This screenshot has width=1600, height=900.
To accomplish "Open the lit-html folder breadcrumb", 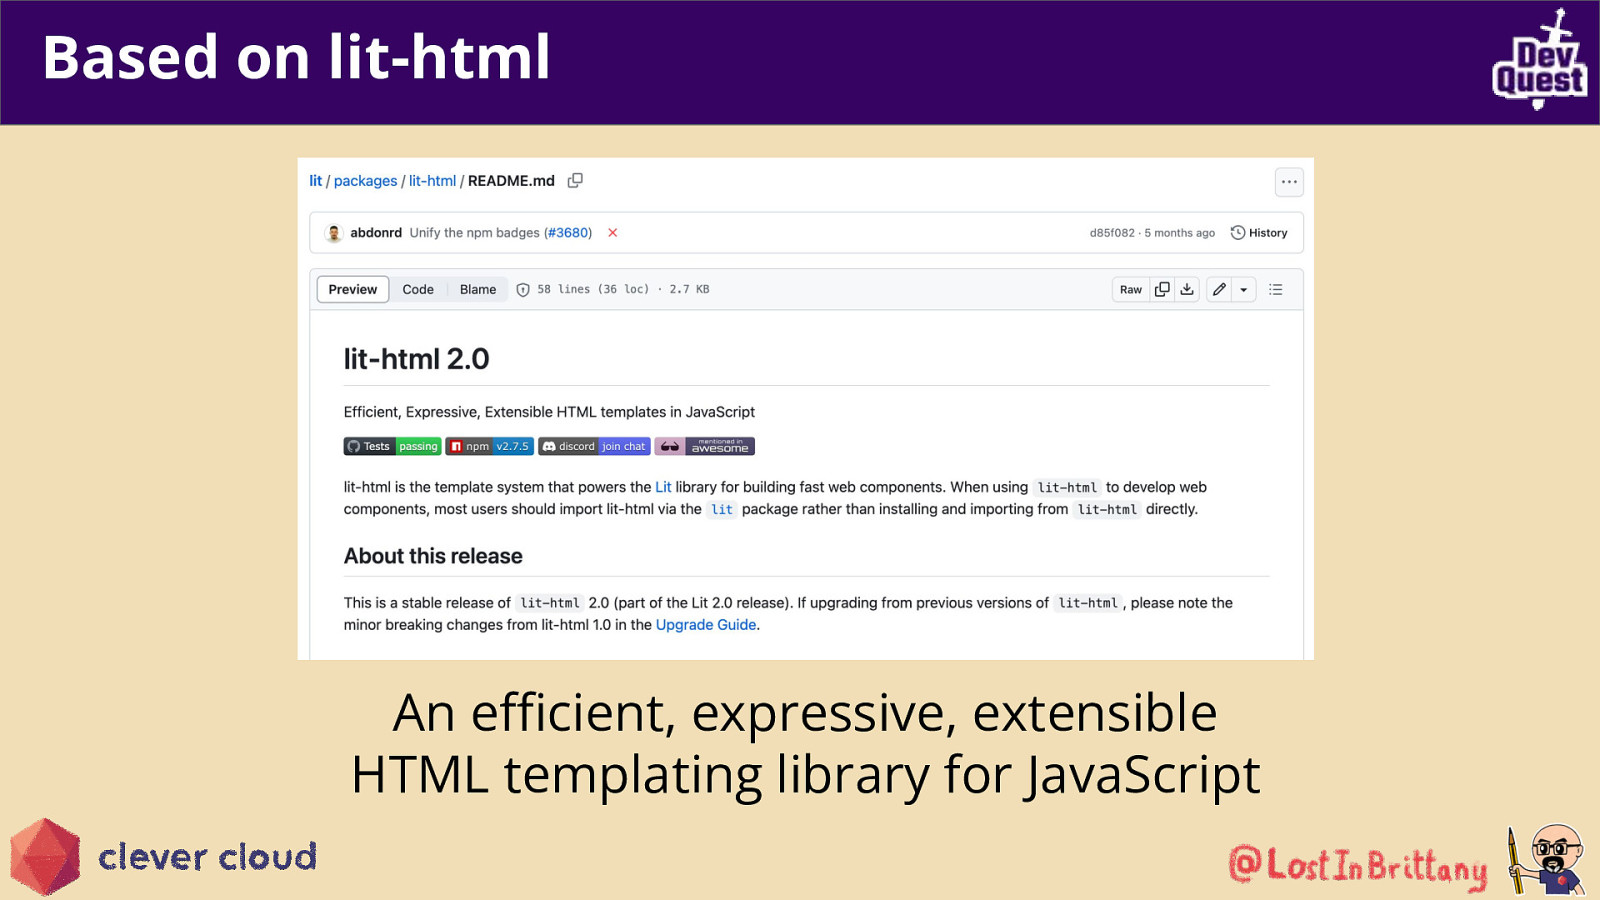I will [432, 181].
